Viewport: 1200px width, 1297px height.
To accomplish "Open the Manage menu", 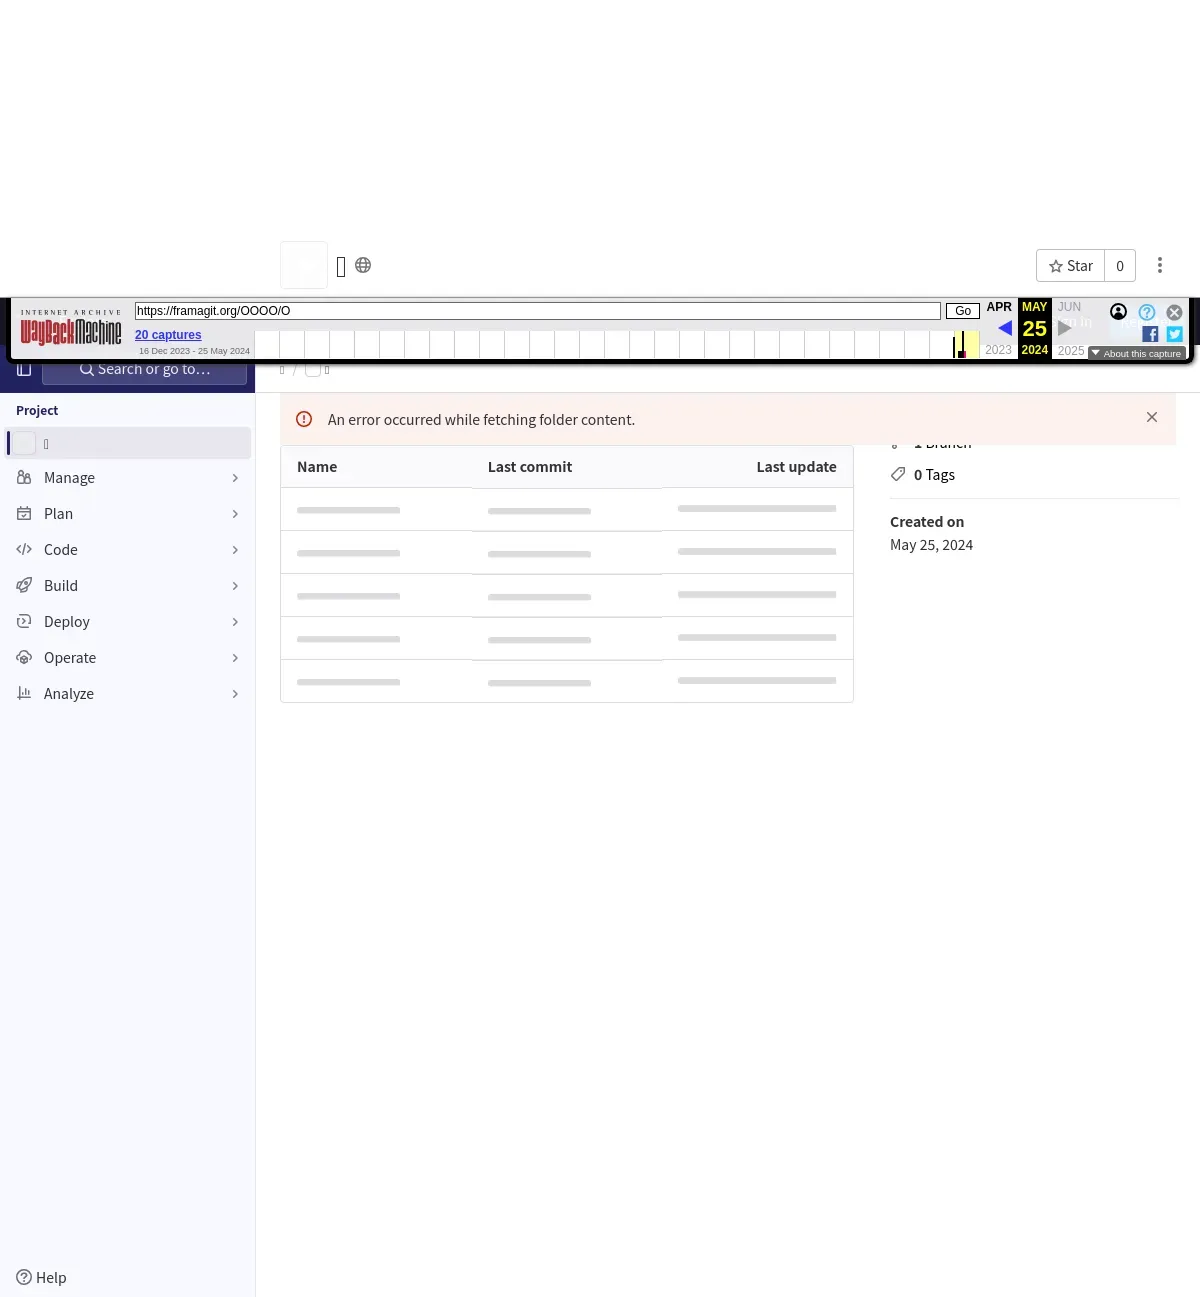I will point(130,478).
